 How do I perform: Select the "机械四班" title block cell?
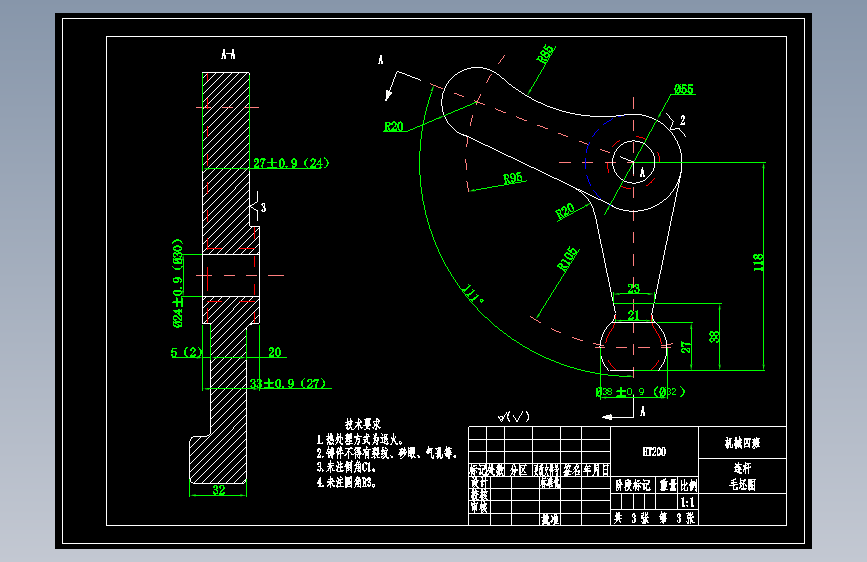(743, 443)
